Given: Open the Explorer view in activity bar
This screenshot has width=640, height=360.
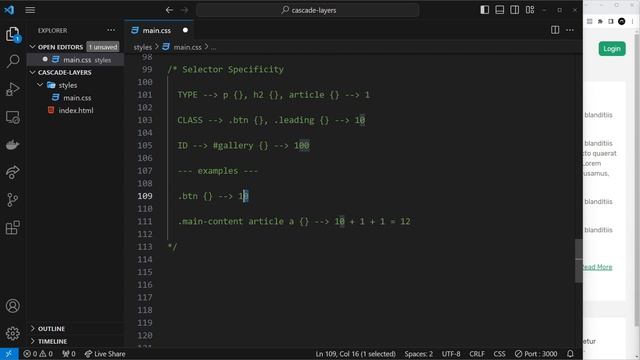Looking at the screenshot, I should (13, 34).
